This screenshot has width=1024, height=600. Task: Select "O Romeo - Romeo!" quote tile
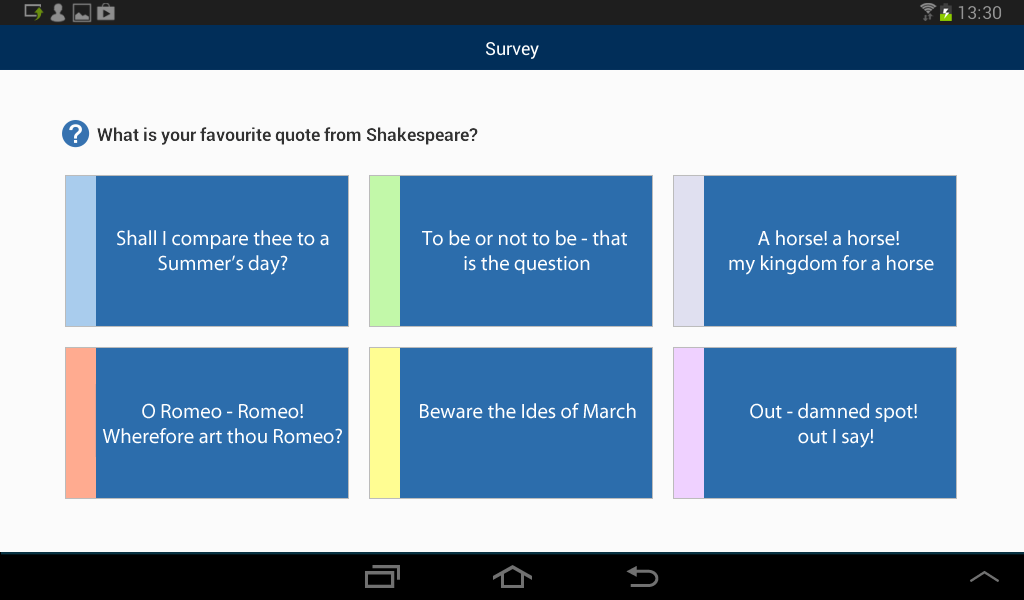[222, 423]
